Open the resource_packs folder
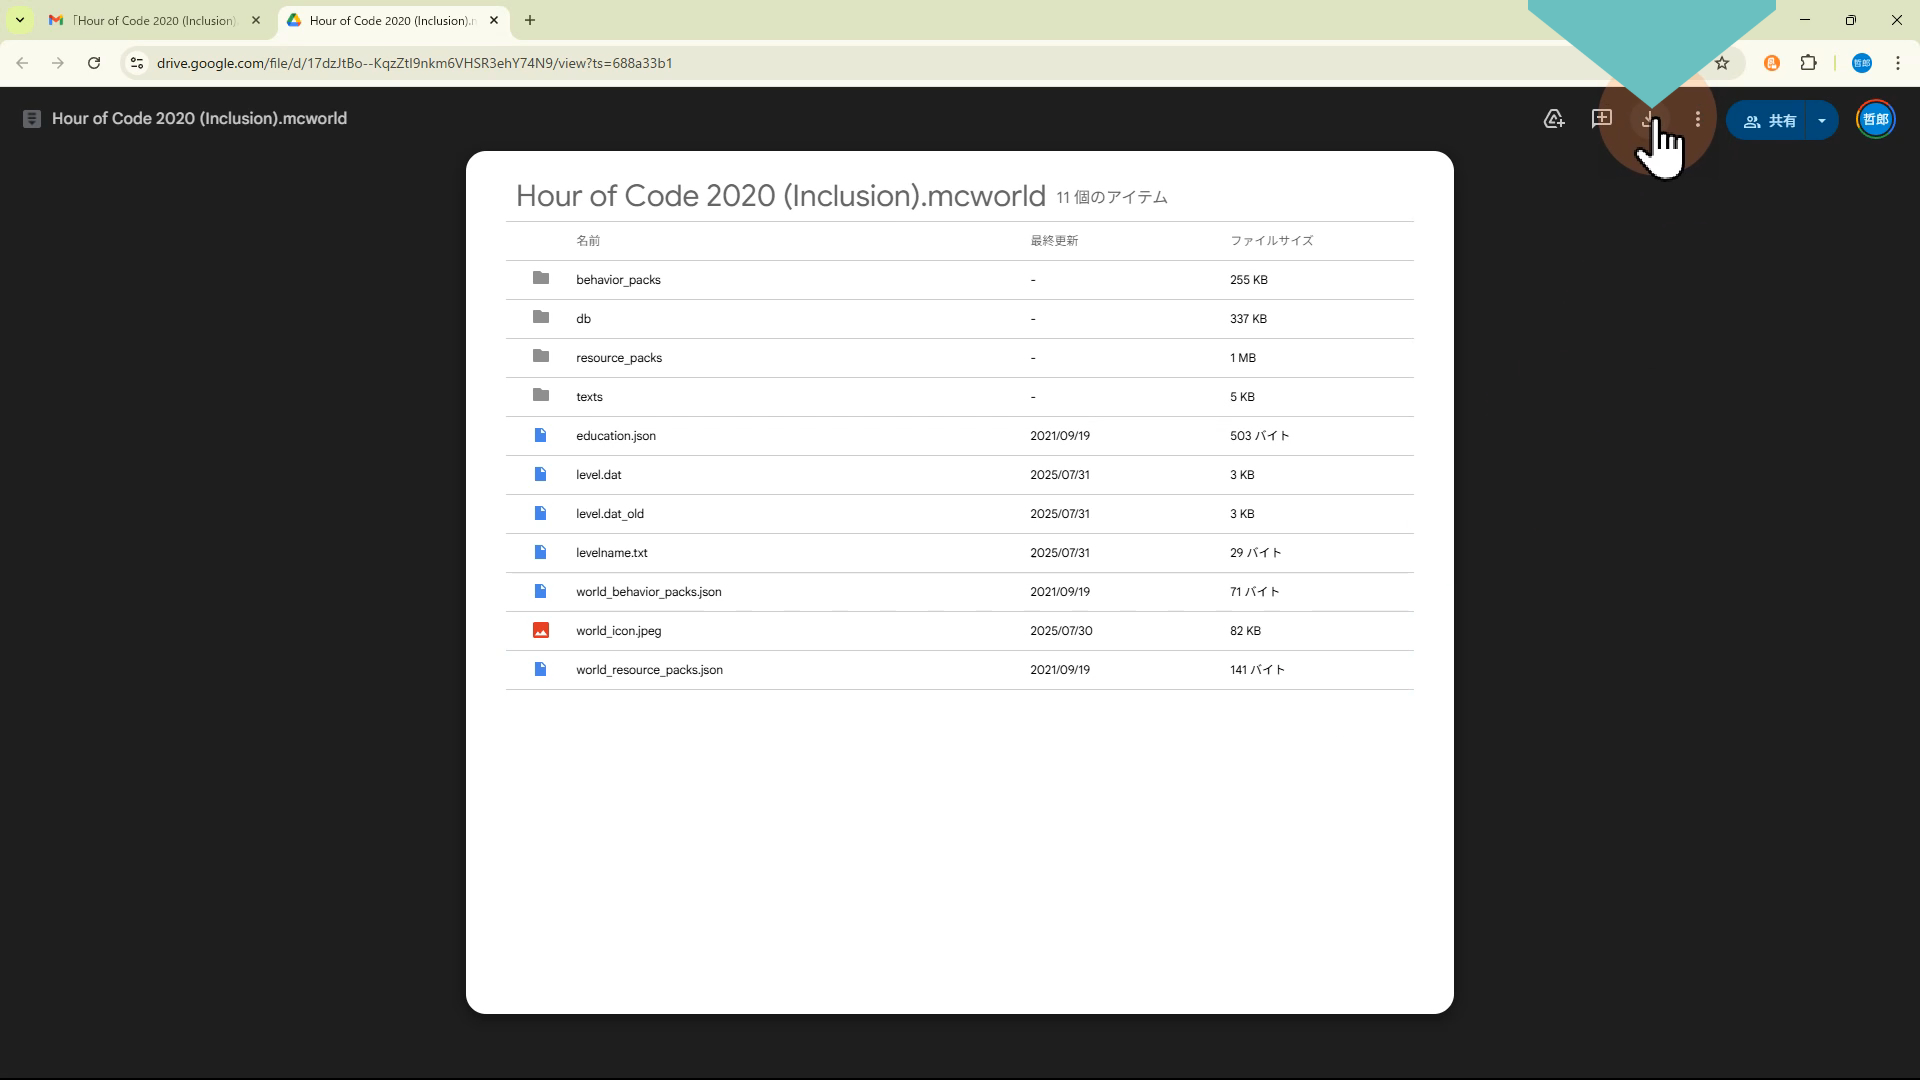Image resolution: width=1920 pixels, height=1080 pixels. [618, 358]
